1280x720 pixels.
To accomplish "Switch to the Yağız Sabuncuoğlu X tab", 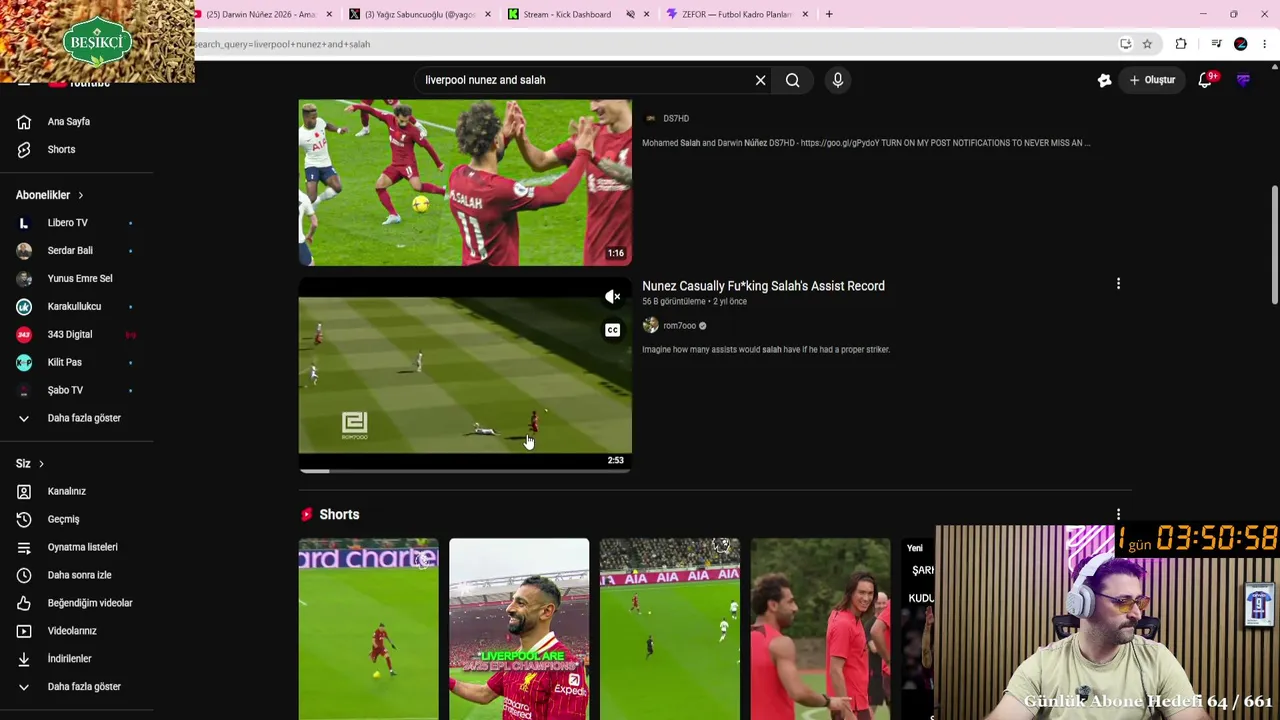I will (420, 14).
